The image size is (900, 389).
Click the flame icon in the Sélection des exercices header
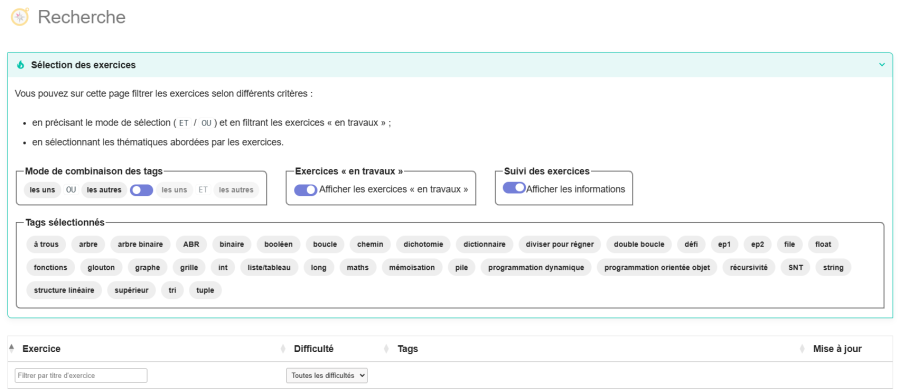click(x=21, y=65)
